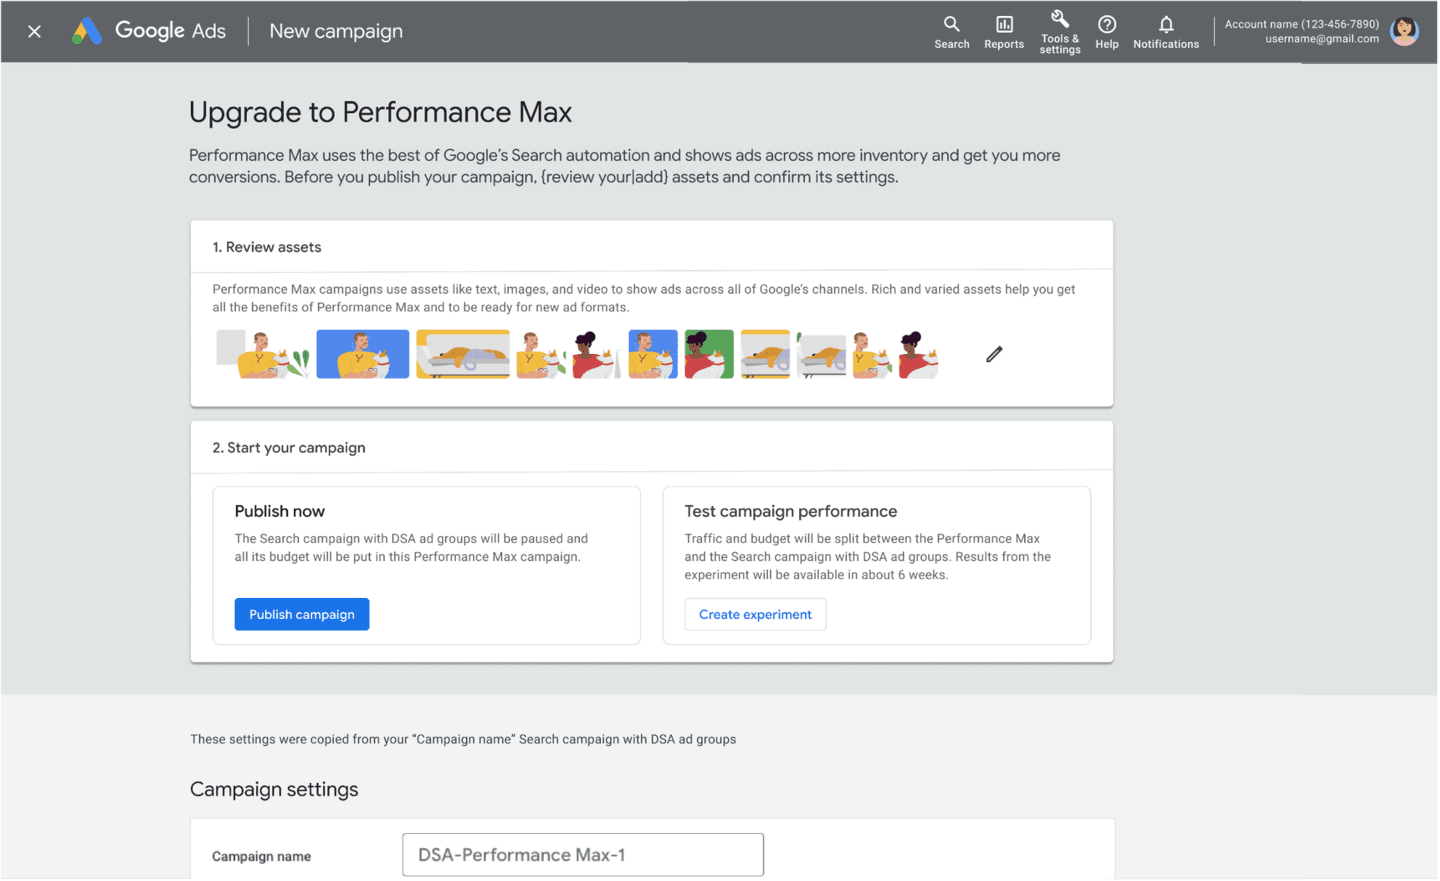Open the Help question mark icon

[1107, 32]
